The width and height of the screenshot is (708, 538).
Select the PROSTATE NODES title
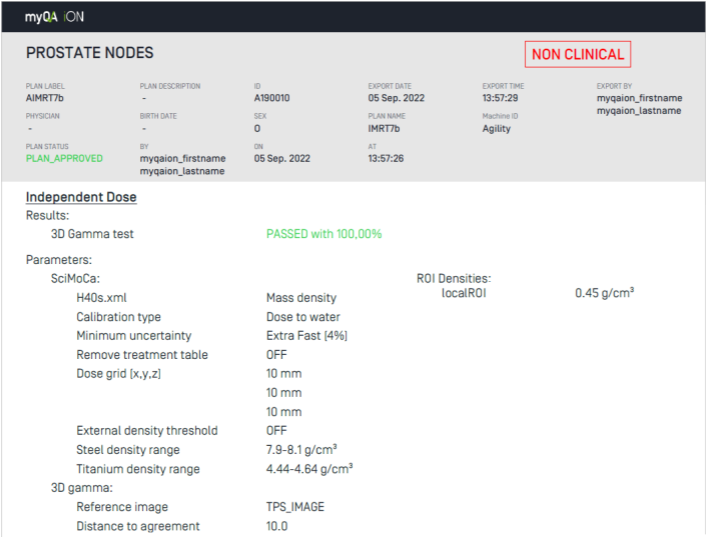tap(89, 53)
